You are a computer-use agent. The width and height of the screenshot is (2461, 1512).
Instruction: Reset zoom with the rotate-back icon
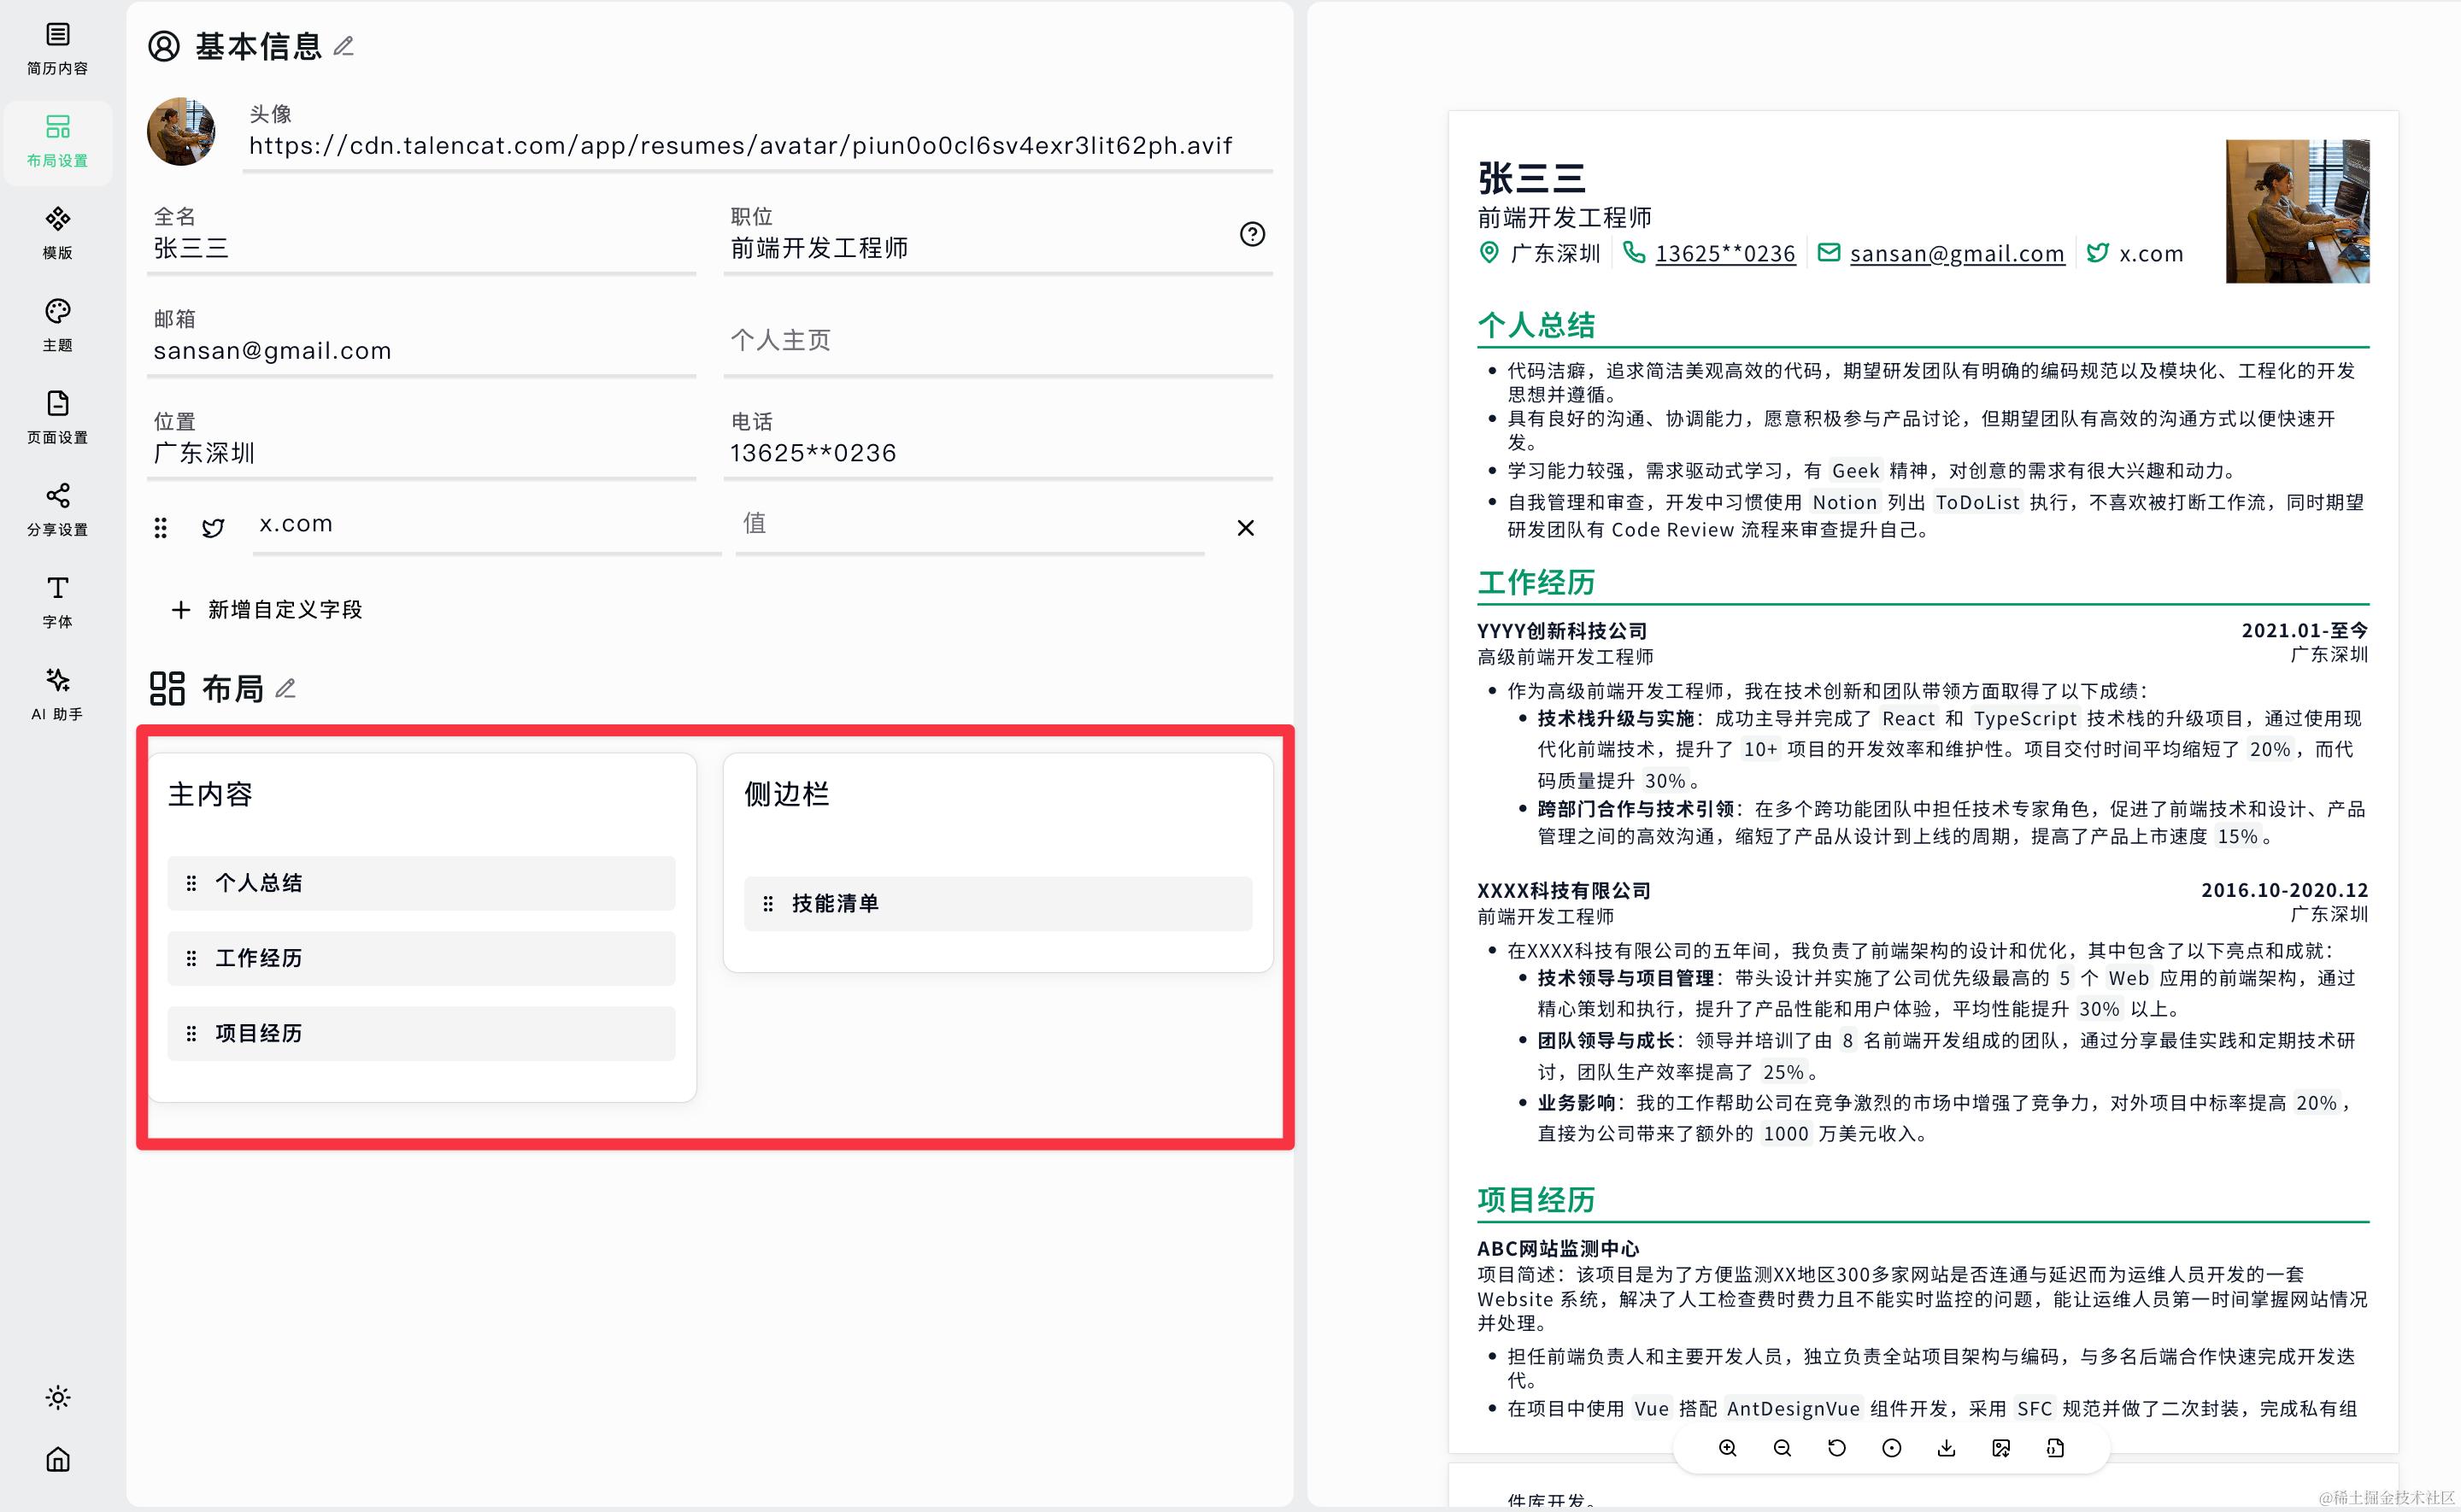(x=1837, y=1448)
